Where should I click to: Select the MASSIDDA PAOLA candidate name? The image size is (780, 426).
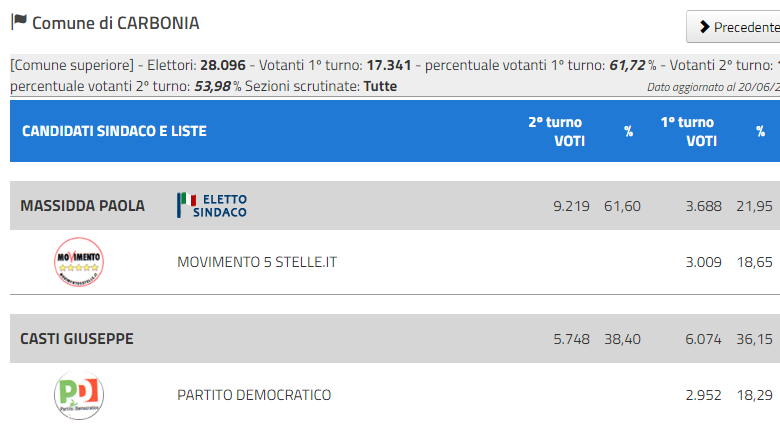(x=83, y=206)
